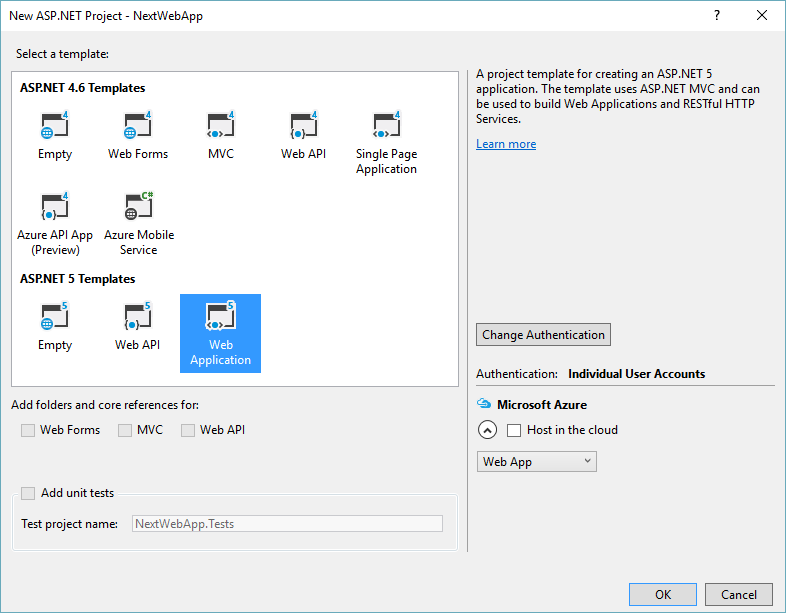The height and width of the screenshot is (613, 786).
Task: Open the Web App dropdown
Action: [537, 462]
